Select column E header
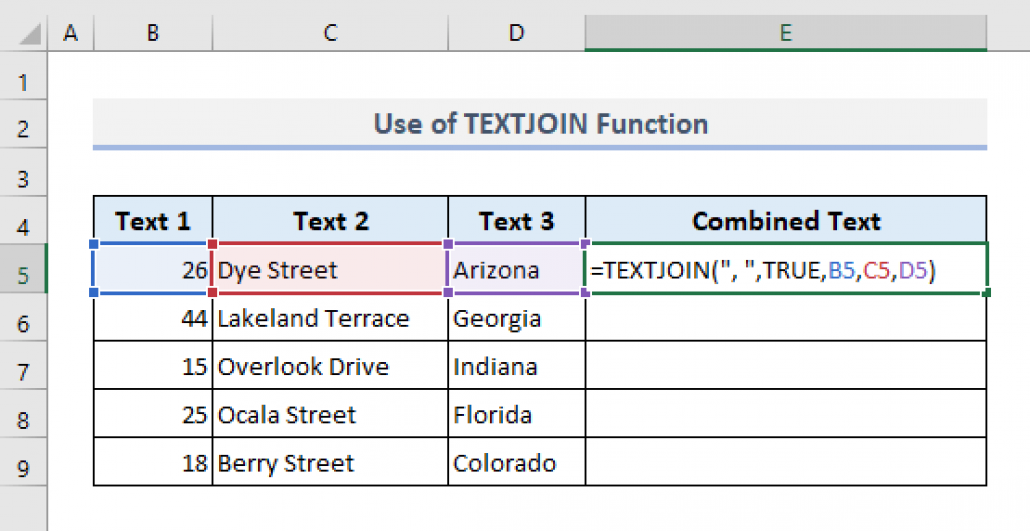Screen dimensions: 1030x531 pos(786,33)
